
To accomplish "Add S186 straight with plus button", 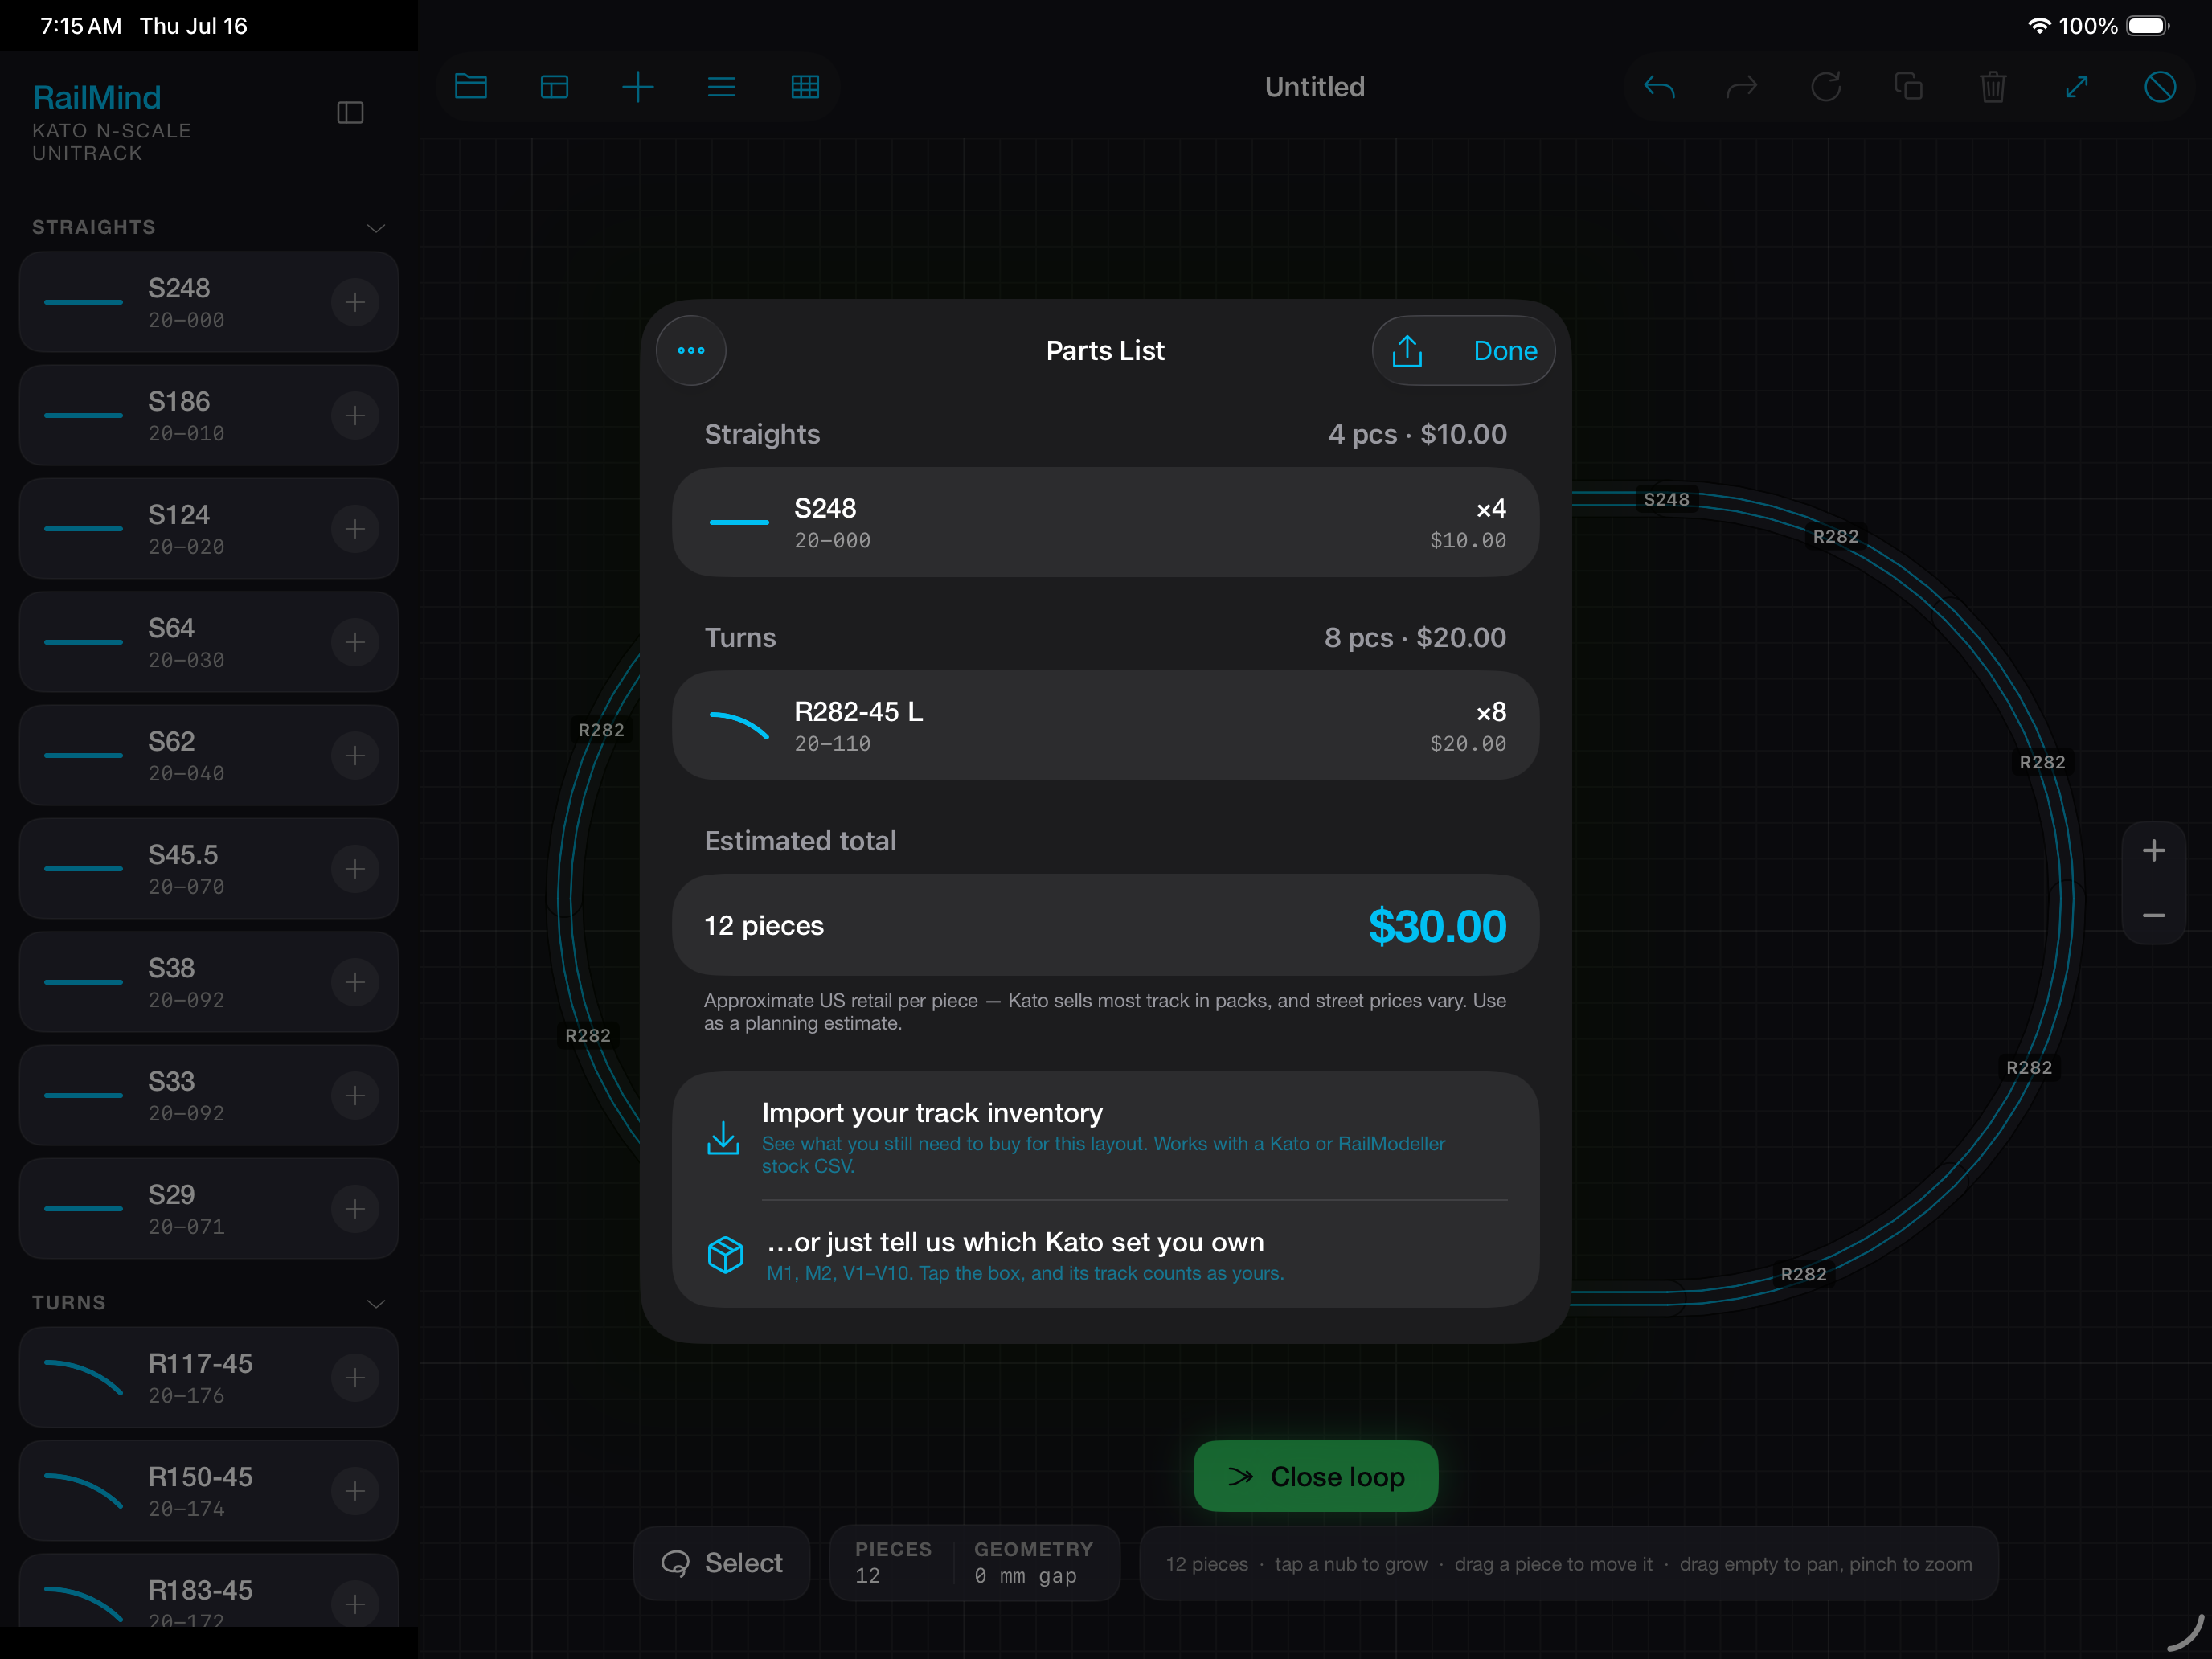I will point(355,415).
